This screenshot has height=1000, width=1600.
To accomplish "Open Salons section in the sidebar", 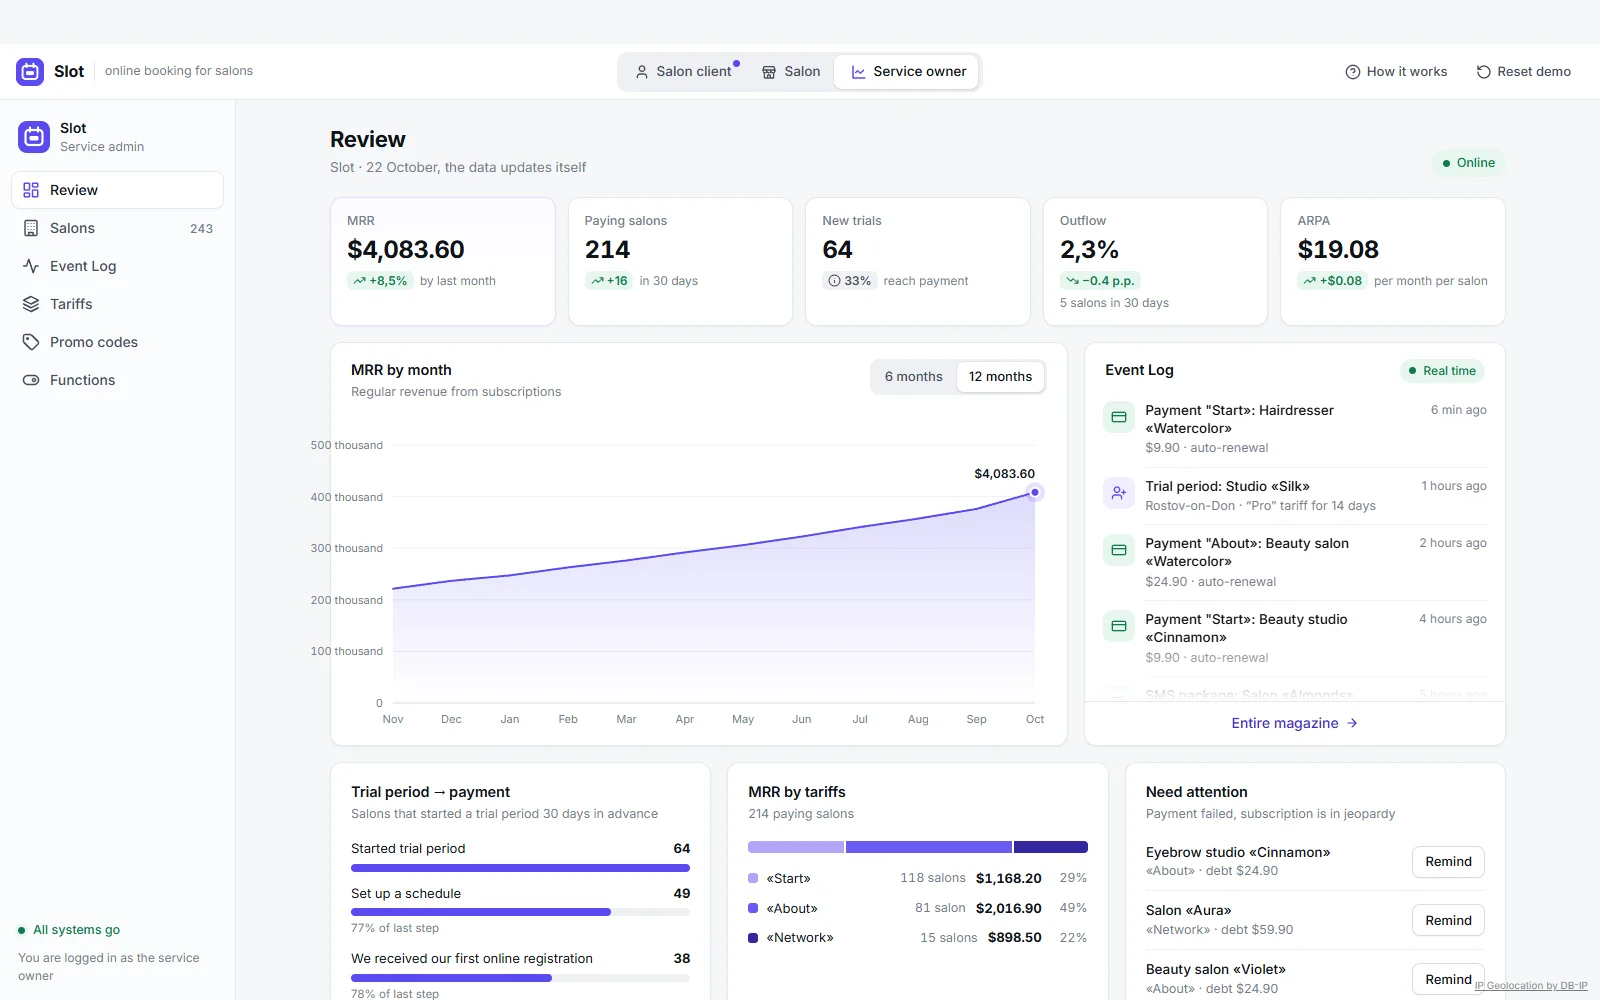I will [x=118, y=228].
